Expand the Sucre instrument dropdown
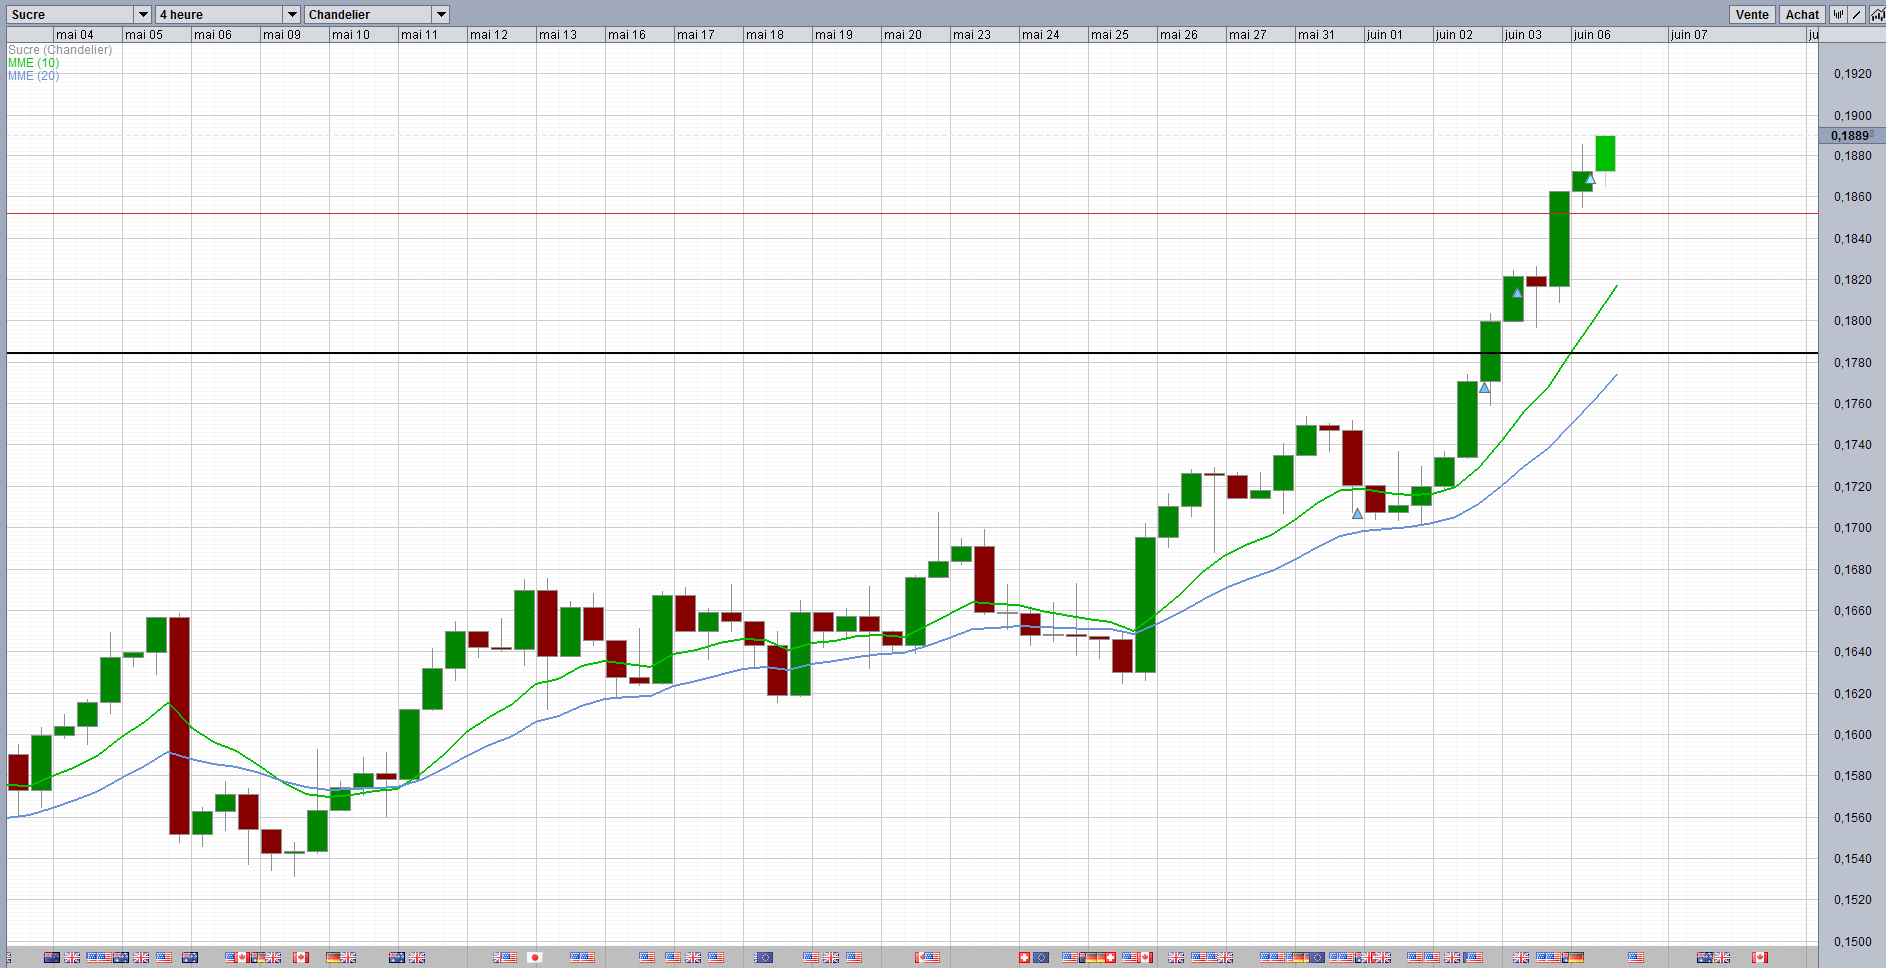The image size is (1886, 968). pos(143,14)
